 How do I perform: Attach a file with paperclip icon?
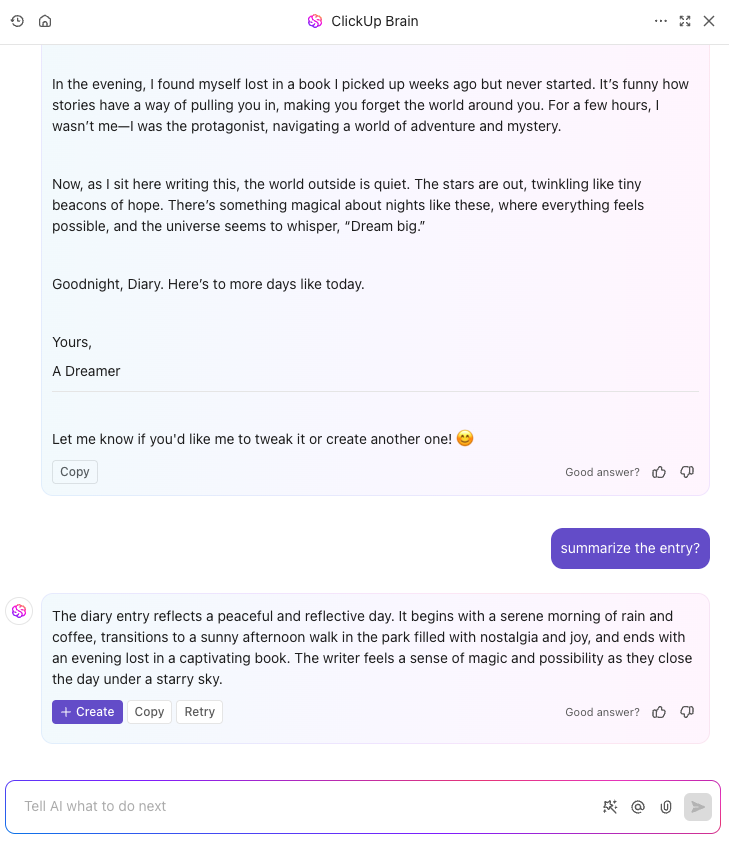coord(666,807)
